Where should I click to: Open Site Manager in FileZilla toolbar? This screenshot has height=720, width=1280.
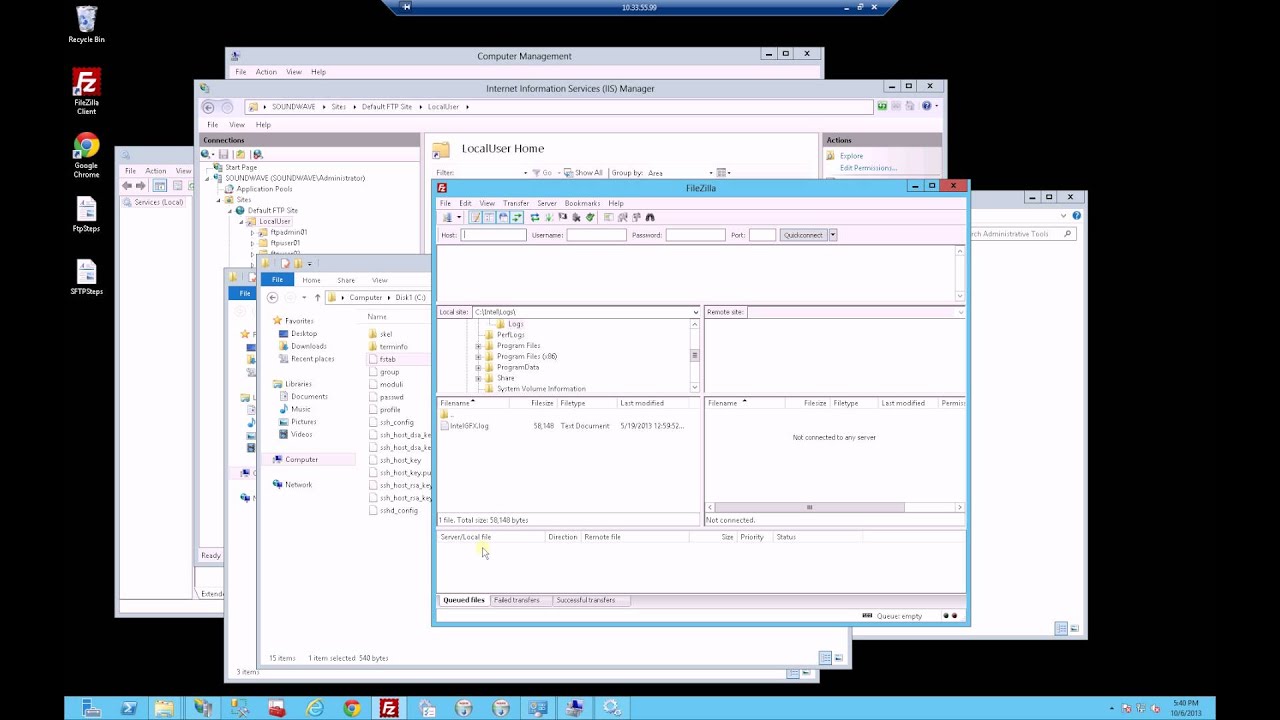click(x=446, y=217)
